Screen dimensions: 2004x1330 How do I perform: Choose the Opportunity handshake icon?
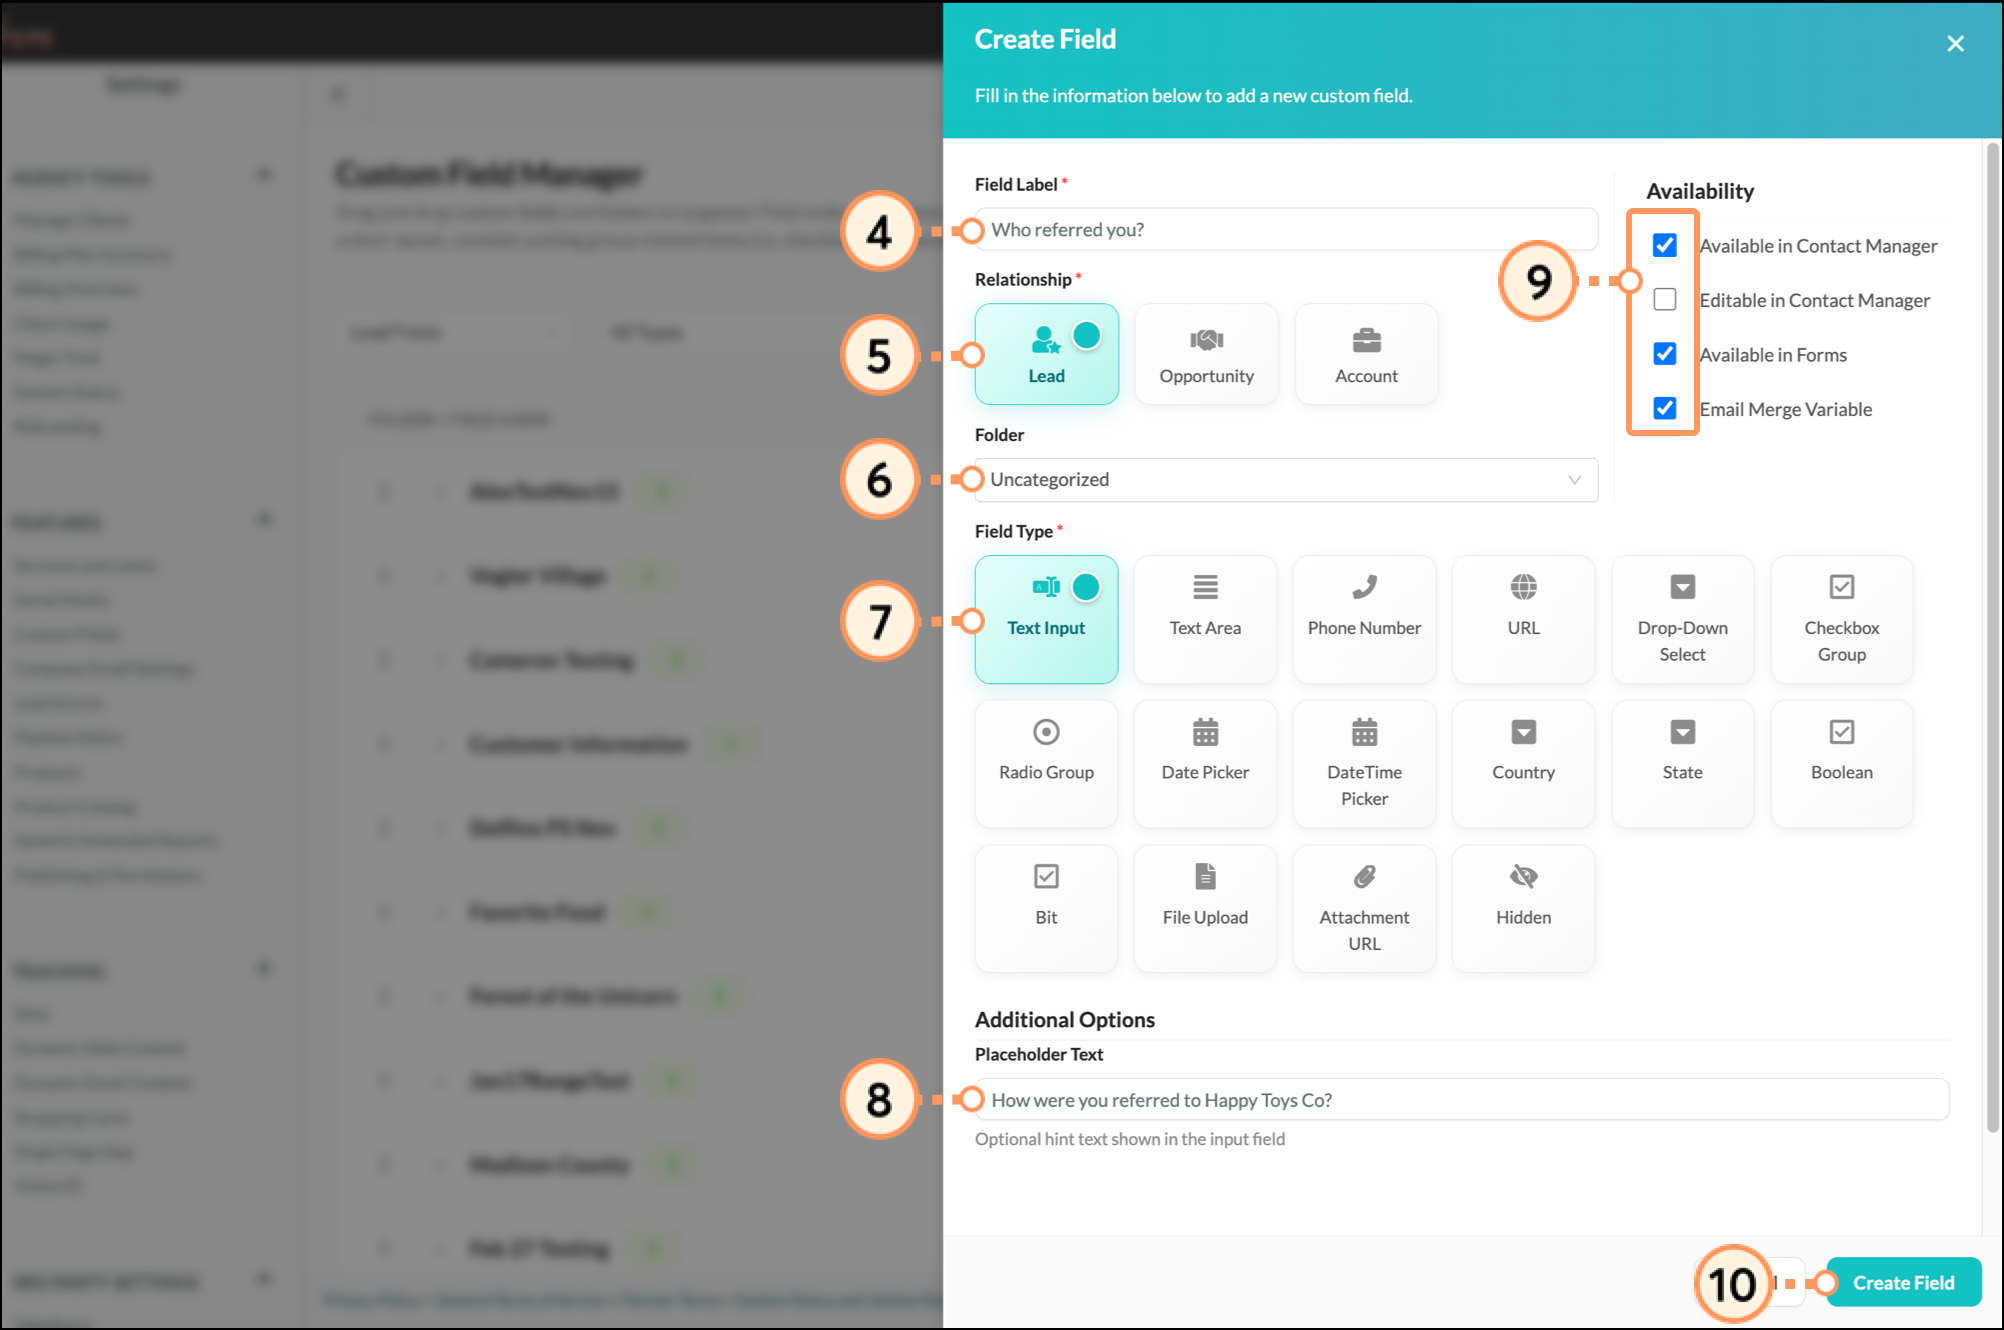coord(1206,340)
